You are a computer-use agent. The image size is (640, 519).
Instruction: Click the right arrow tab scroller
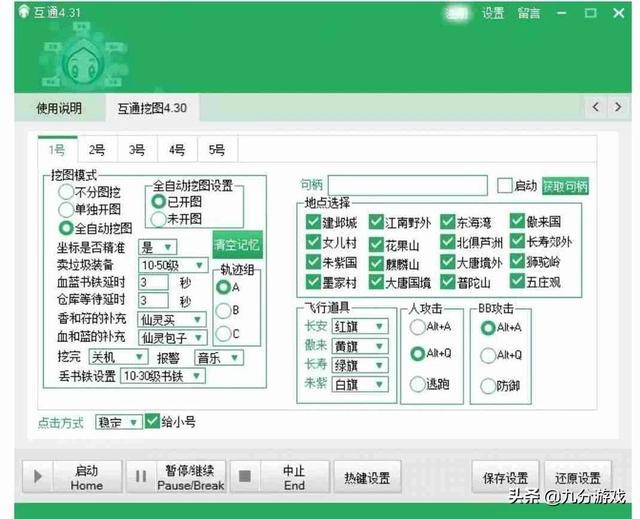[618, 107]
